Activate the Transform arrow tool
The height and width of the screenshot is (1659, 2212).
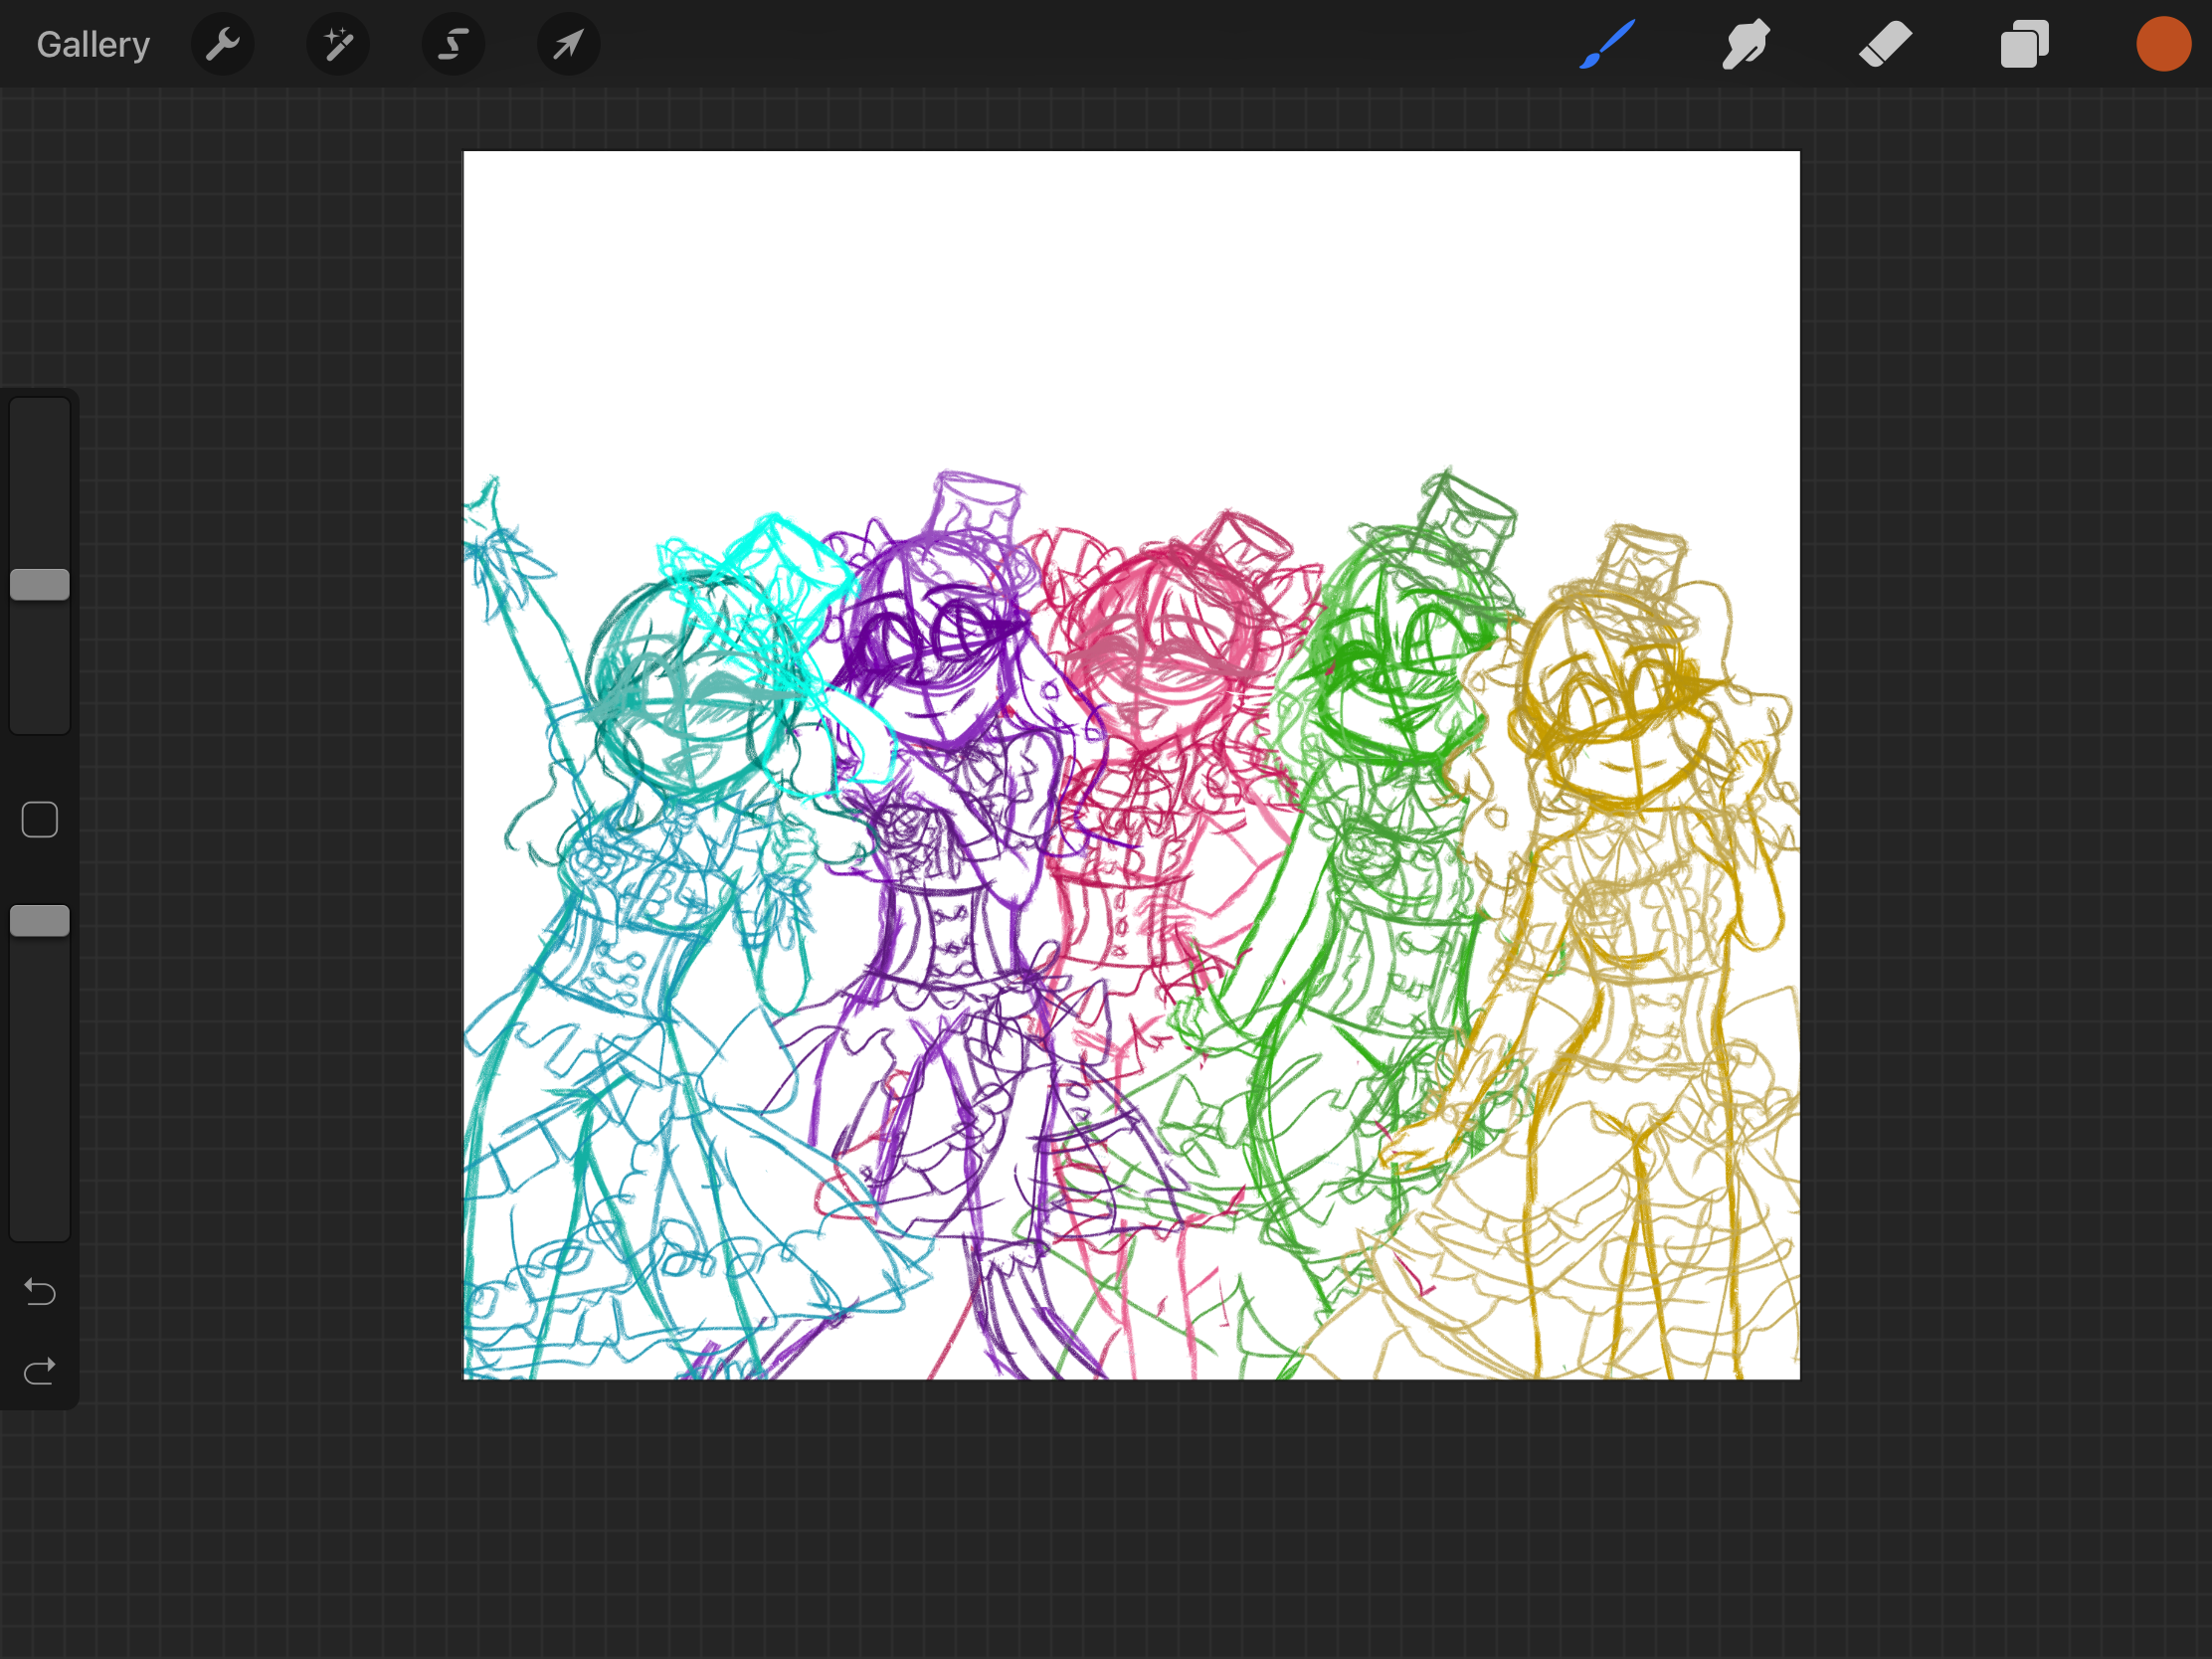coord(568,44)
